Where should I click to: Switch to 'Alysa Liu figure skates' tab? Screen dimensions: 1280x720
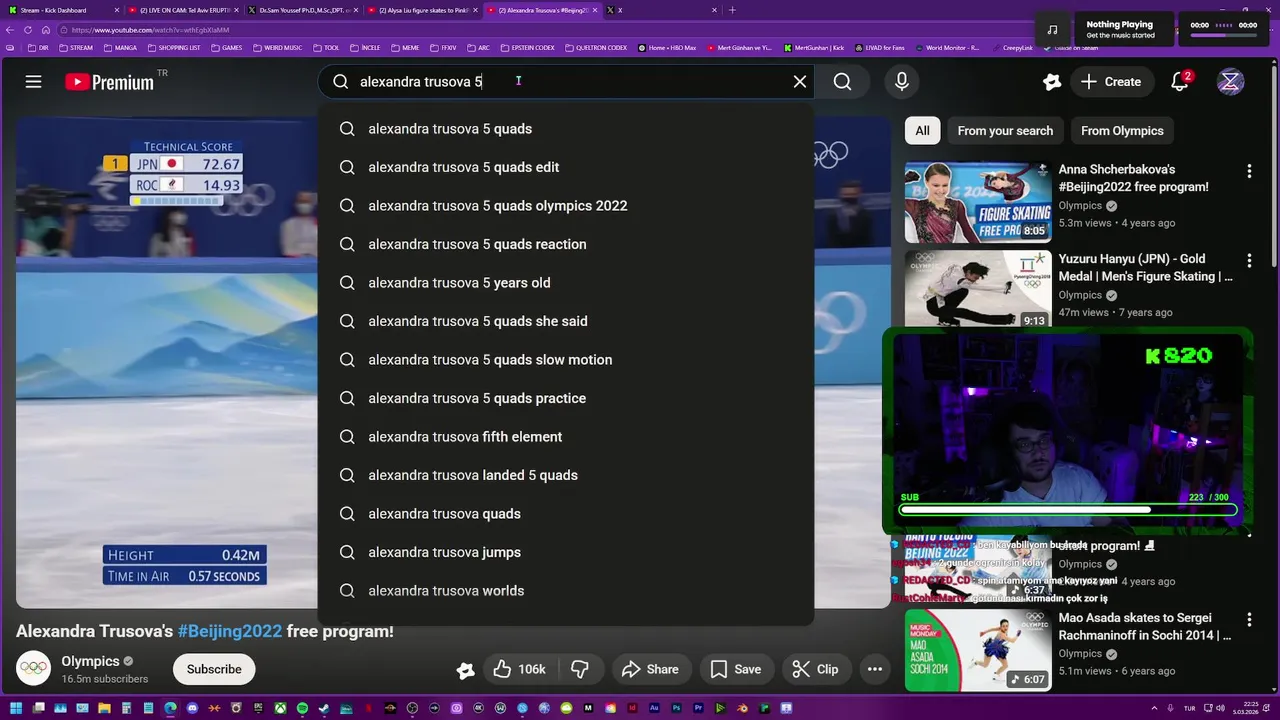pos(423,10)
